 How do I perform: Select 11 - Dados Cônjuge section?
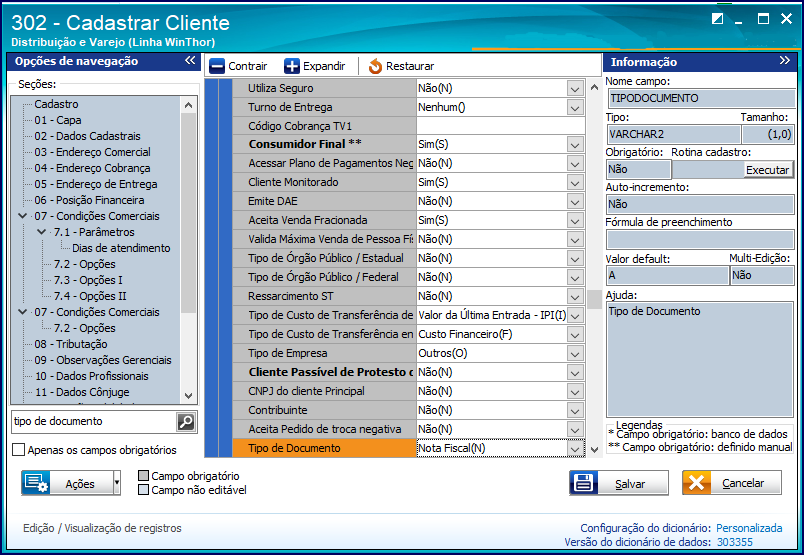[x=82, y=392]
